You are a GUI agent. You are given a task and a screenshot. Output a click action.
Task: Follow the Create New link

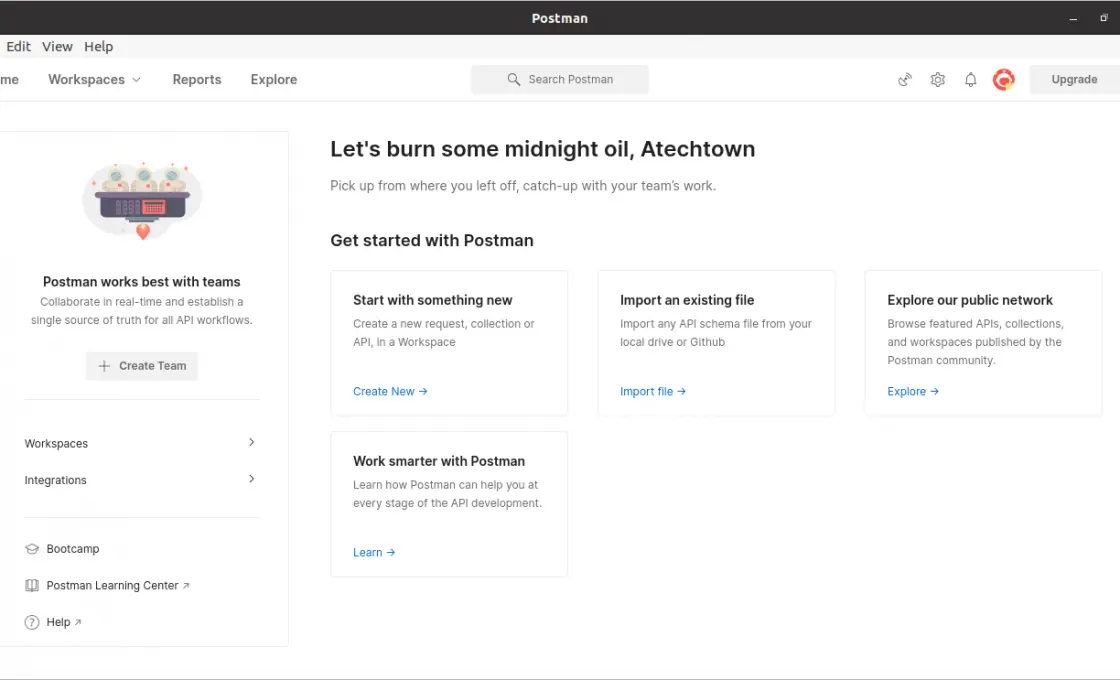point(390,391)
